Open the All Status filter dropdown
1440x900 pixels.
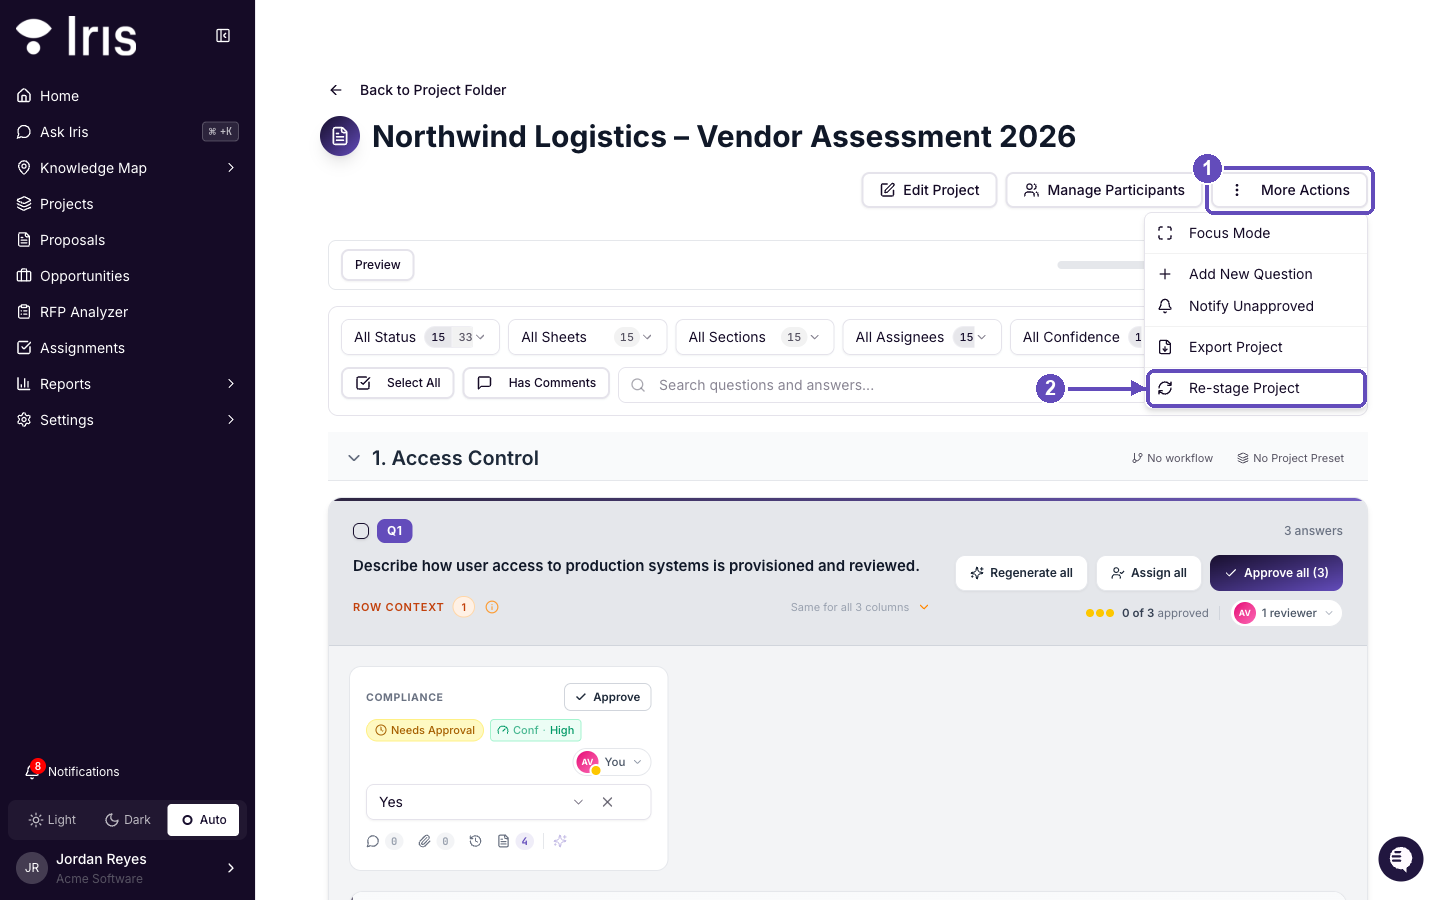click(420, 337)
